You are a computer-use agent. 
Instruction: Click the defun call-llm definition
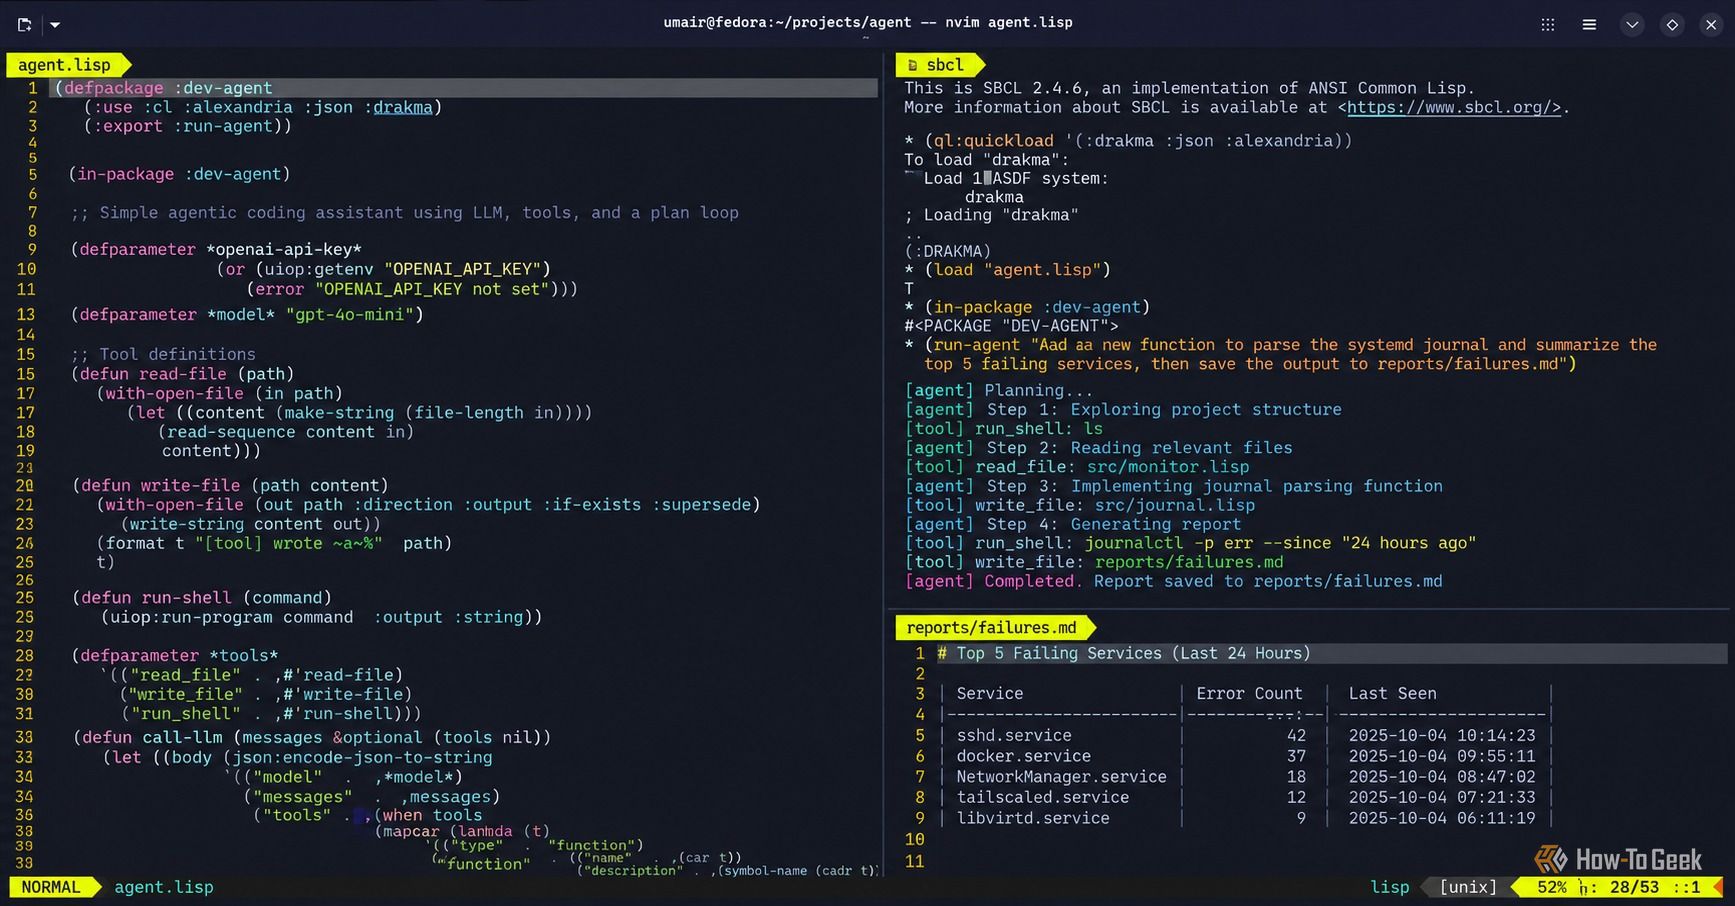312,737
